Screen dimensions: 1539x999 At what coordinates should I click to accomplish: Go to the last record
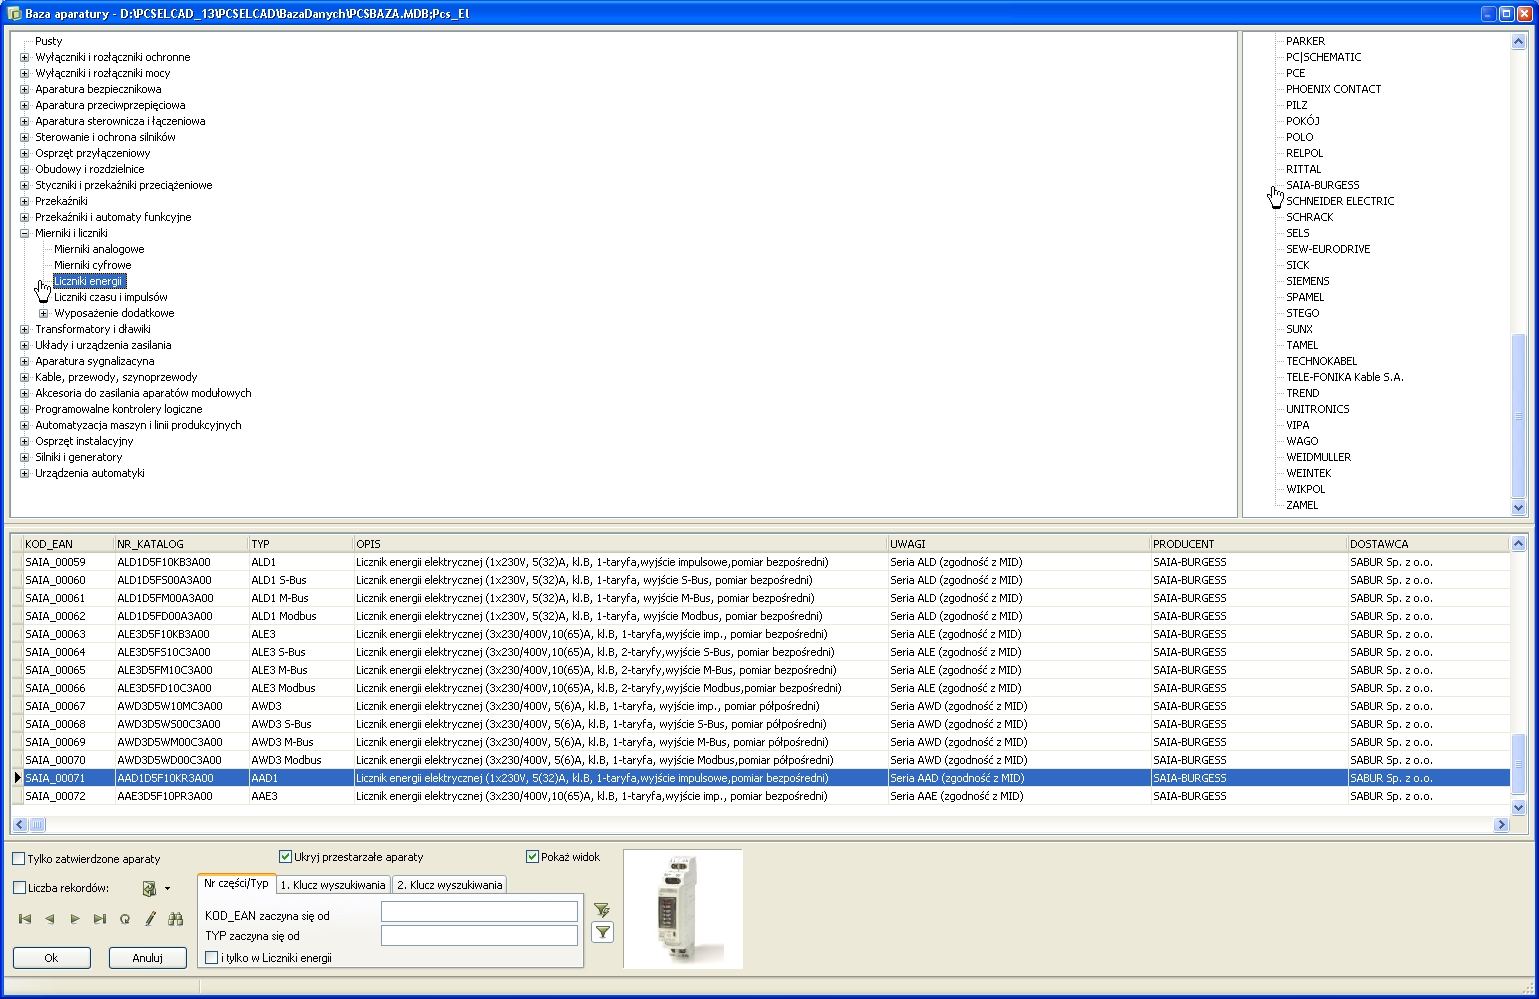100,919
